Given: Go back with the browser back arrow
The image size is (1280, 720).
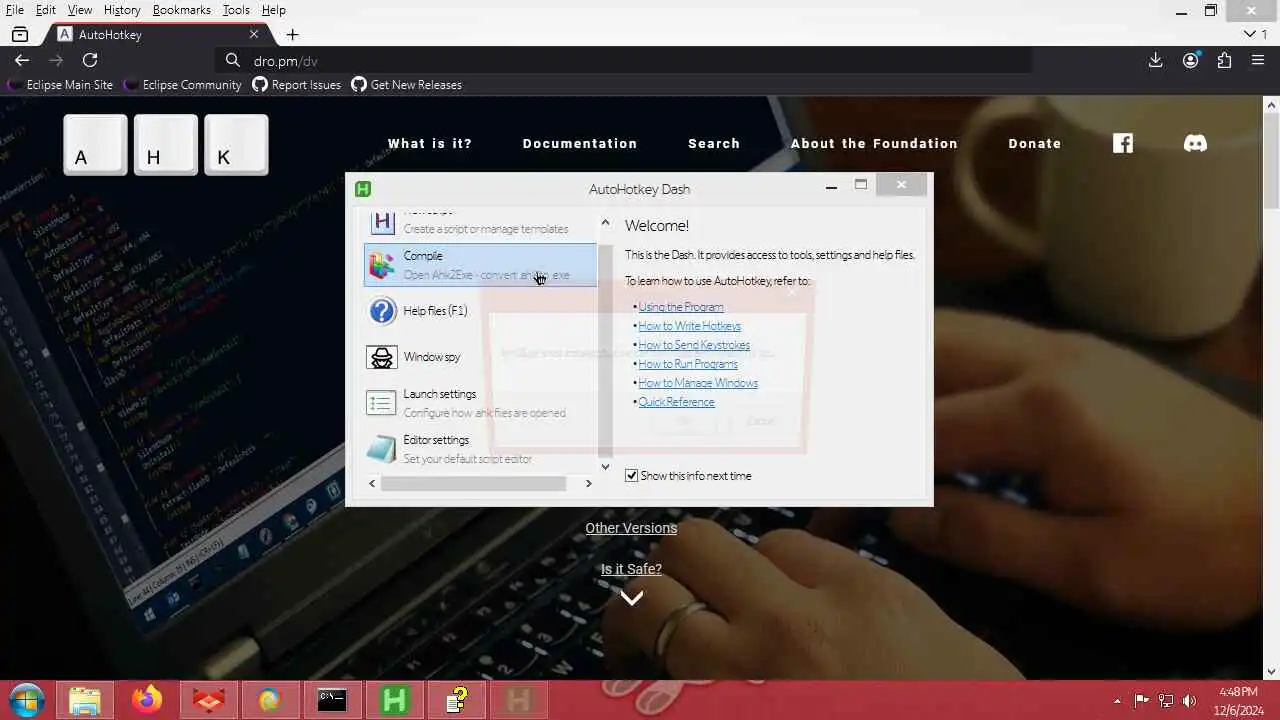Looking at the screenshot, I should coord(22,60).
